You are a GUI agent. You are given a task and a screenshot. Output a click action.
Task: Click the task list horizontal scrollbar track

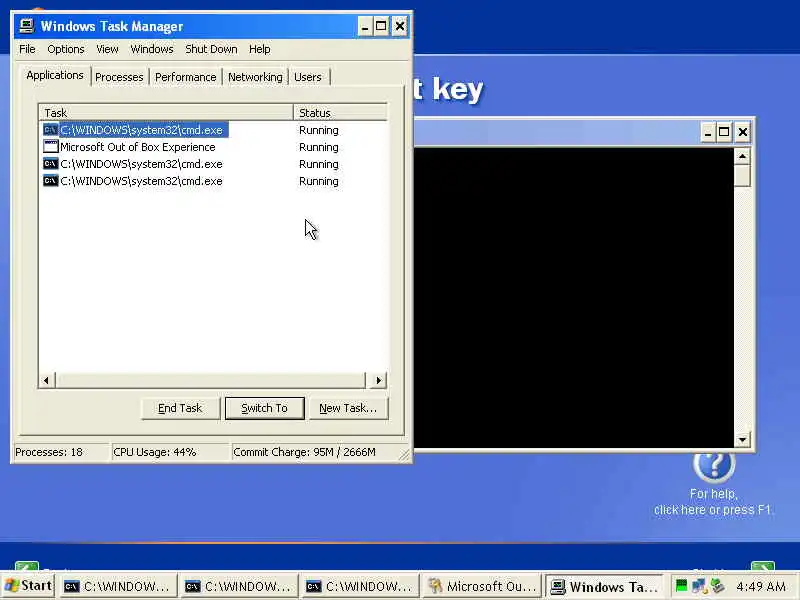pos(210,380)
